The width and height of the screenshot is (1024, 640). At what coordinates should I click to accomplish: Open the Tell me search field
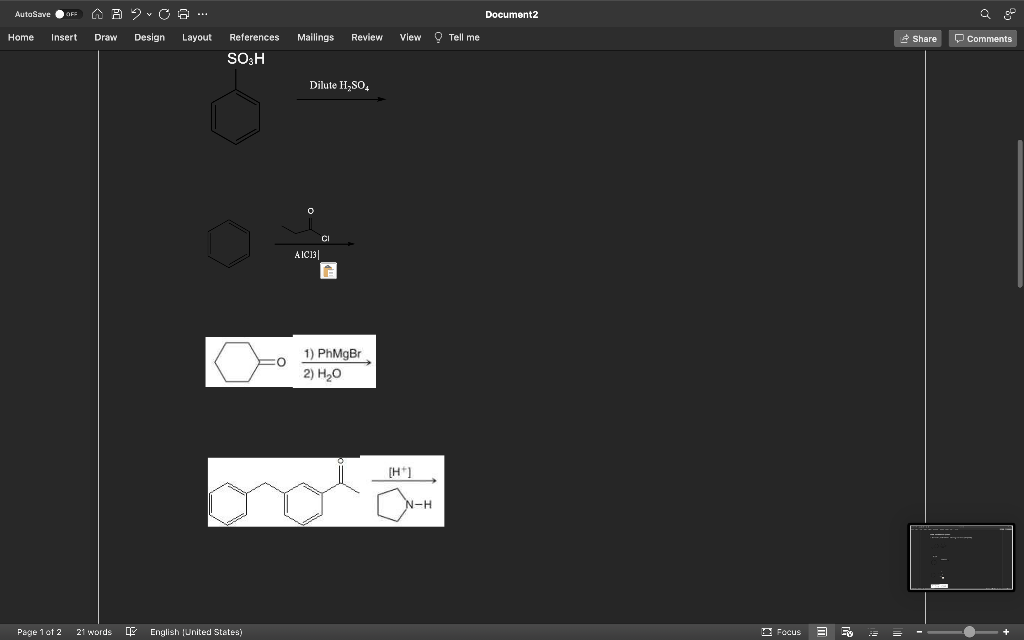(457, 37)
